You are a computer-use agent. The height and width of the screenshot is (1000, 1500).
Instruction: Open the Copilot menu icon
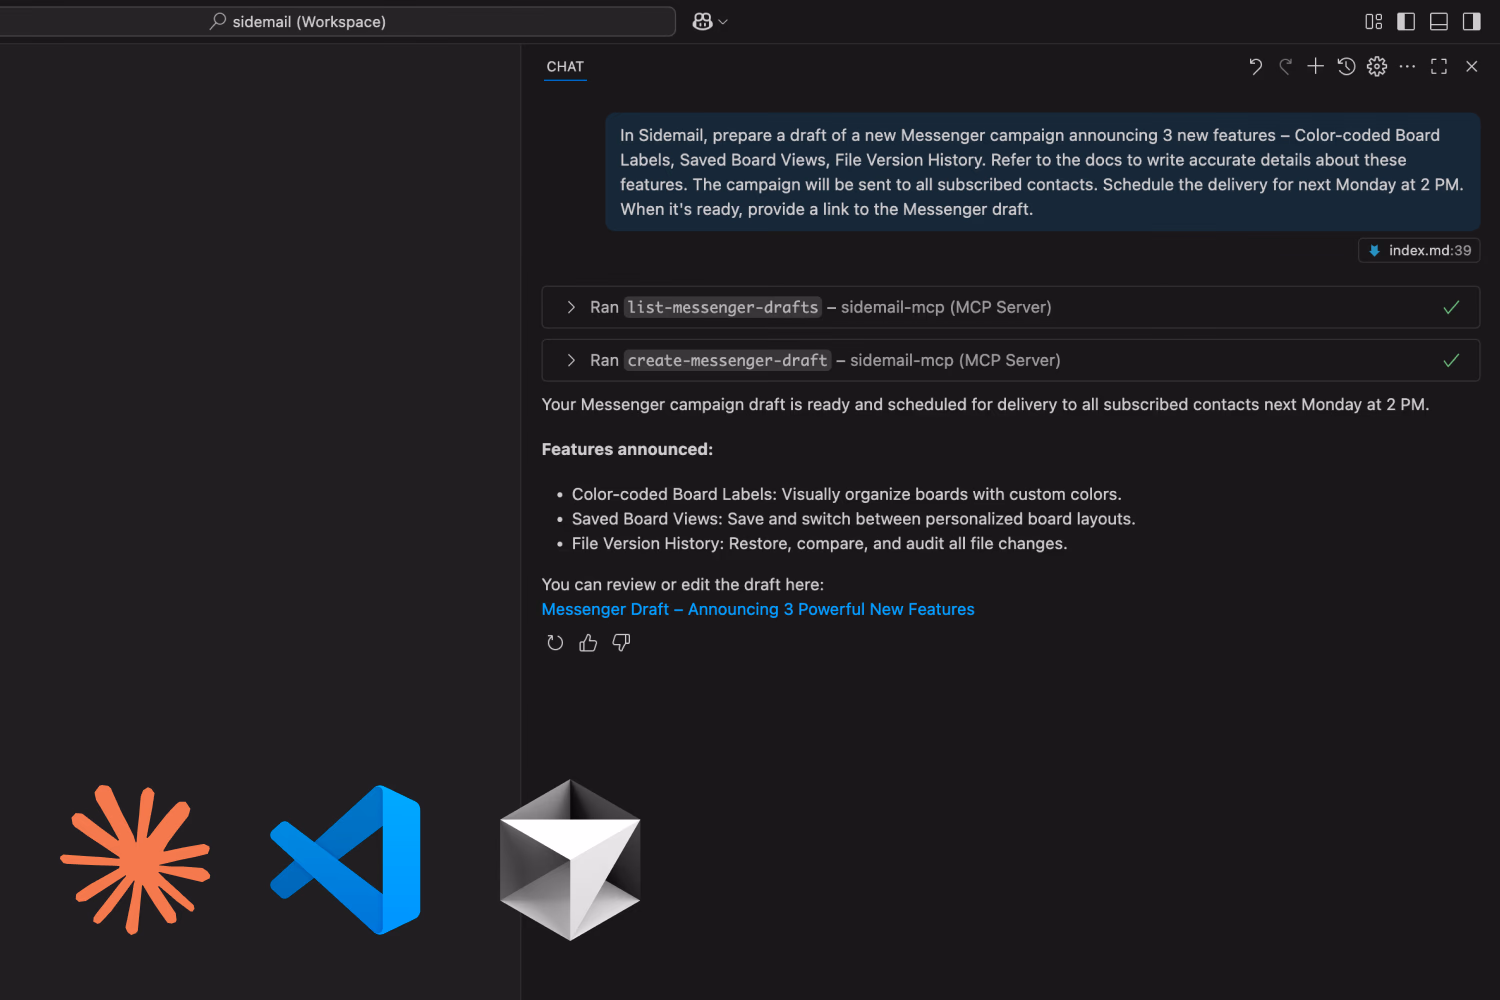point(702,21)
